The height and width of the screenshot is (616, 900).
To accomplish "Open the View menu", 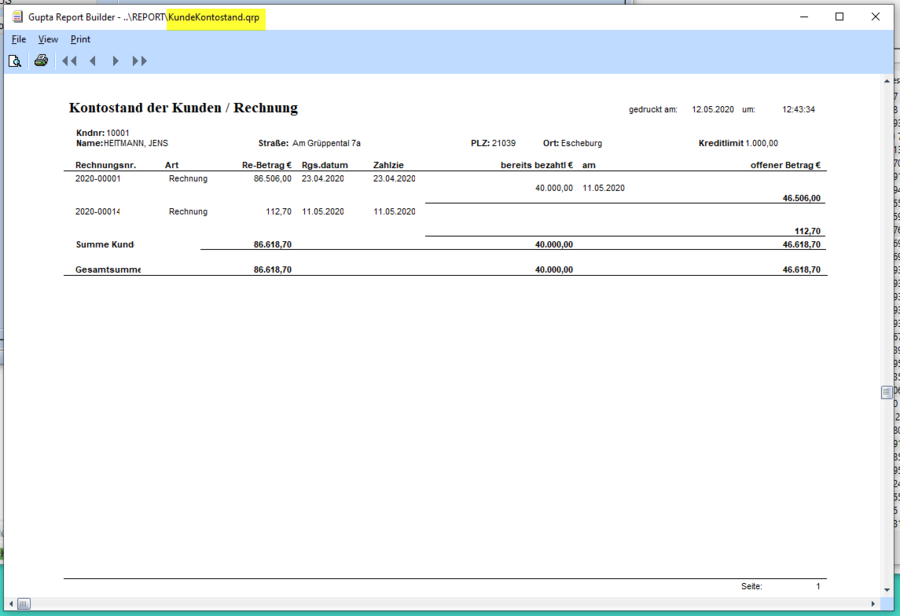I will 48,39.
